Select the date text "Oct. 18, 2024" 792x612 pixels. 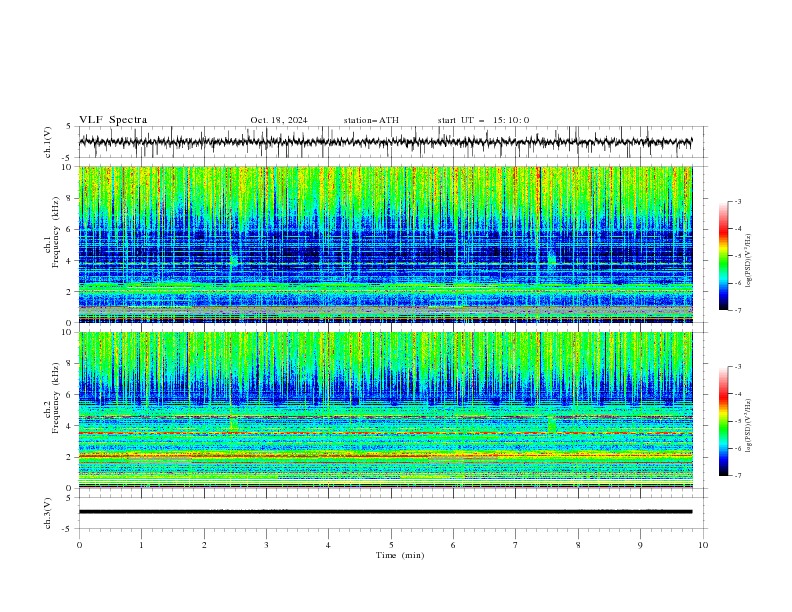tap(279, 120)
